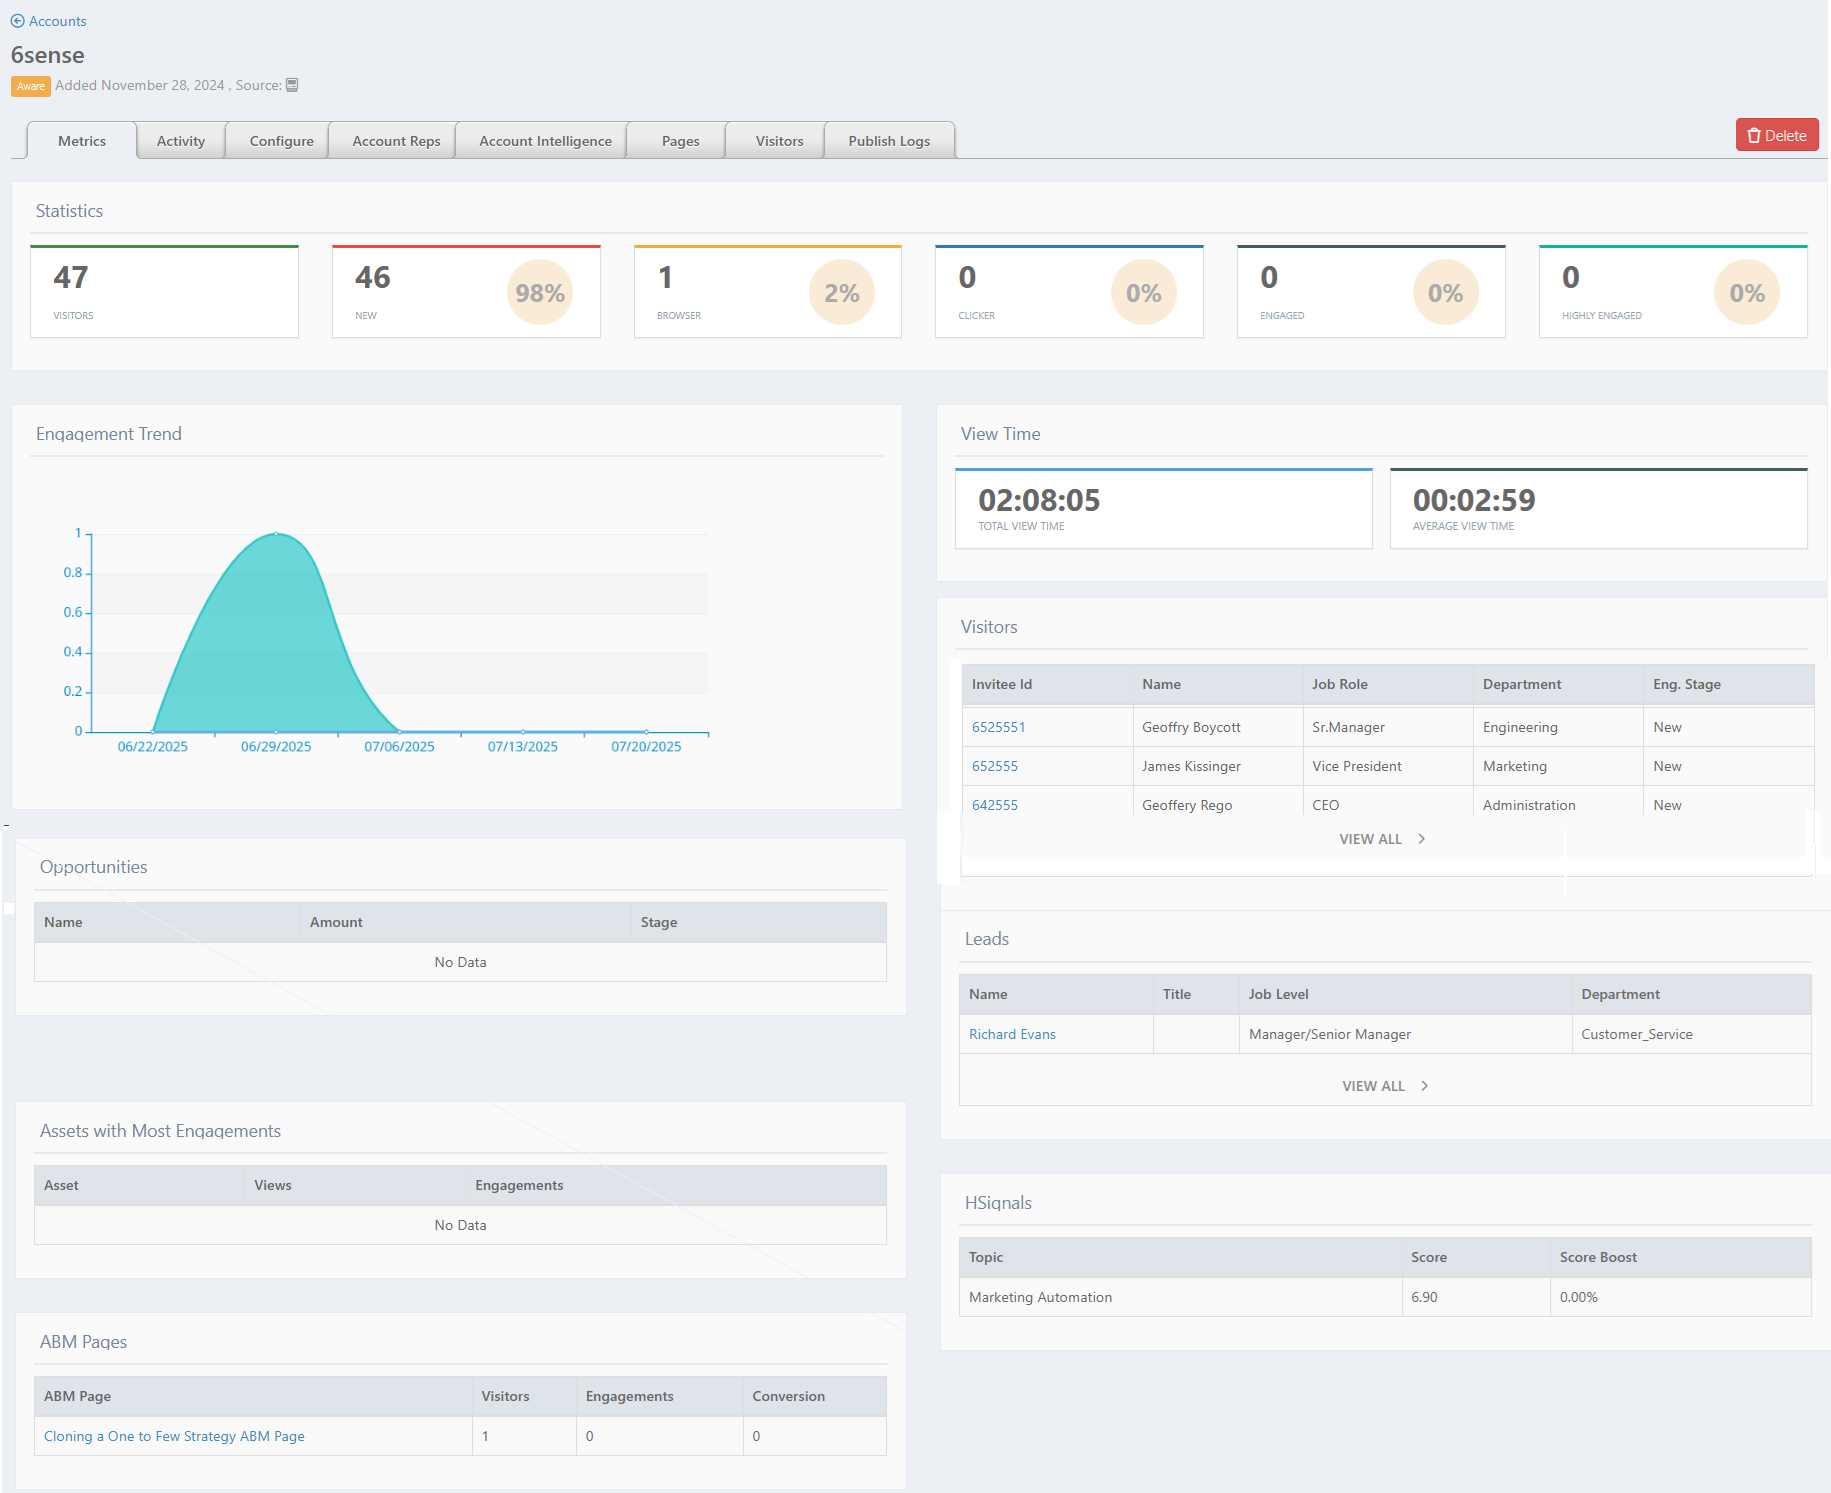Click the source icon next to Source label
This screenshot has width=1831, height=1493.
(x=292, y=85)
